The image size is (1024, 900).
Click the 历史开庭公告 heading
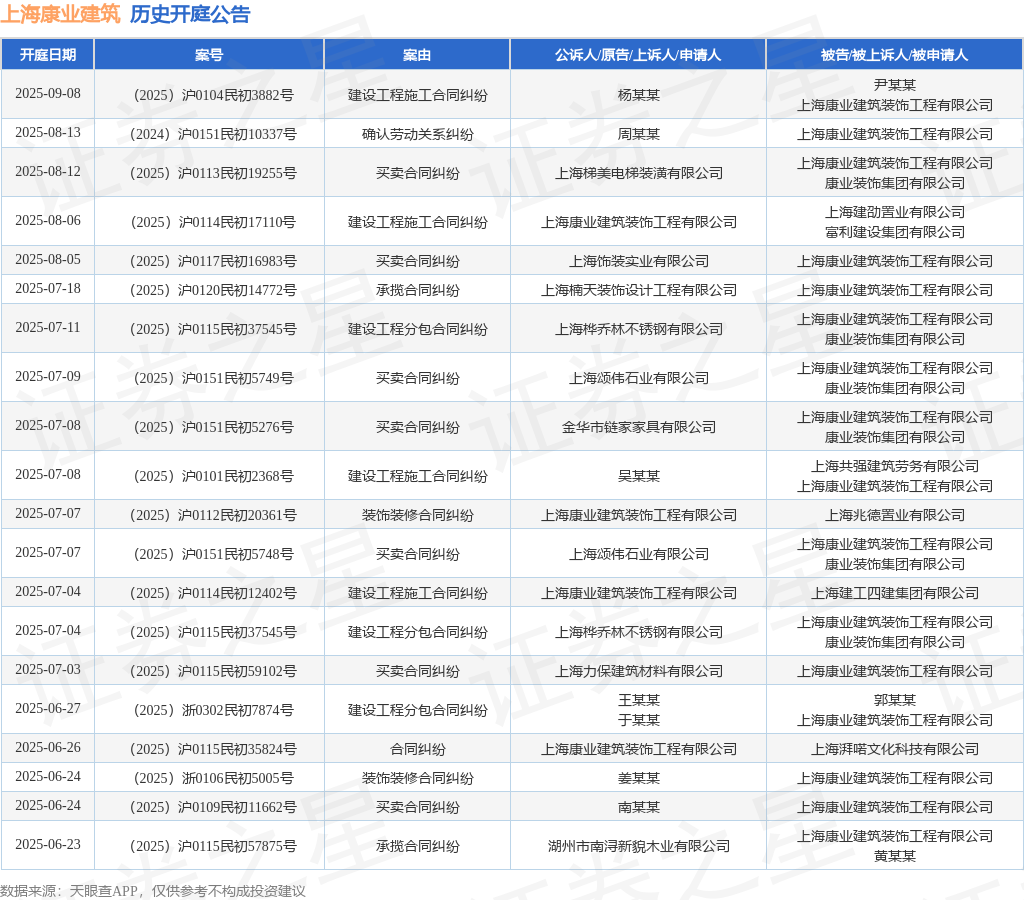(x=190, y=14)
